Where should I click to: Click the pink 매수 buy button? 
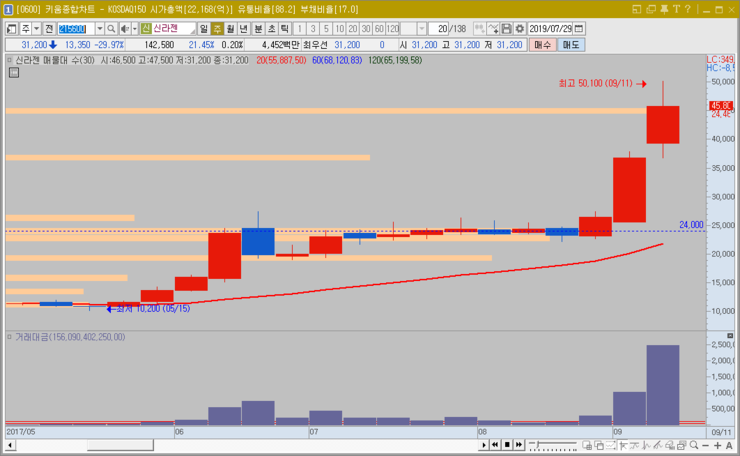point(543,45)
